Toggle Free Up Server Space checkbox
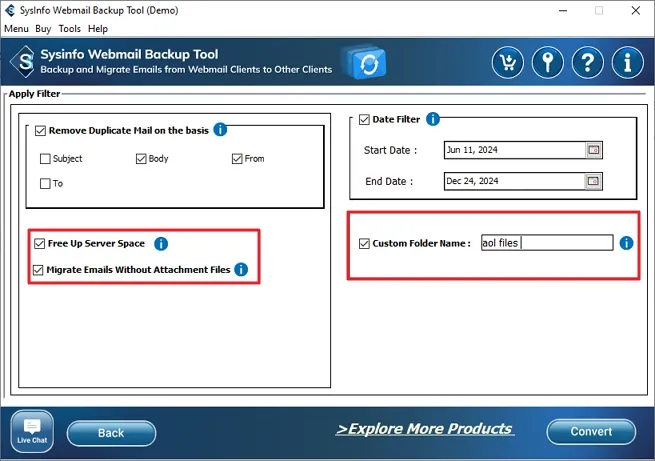The width and height of the screenshot is (655, 461). pos(39,243)
